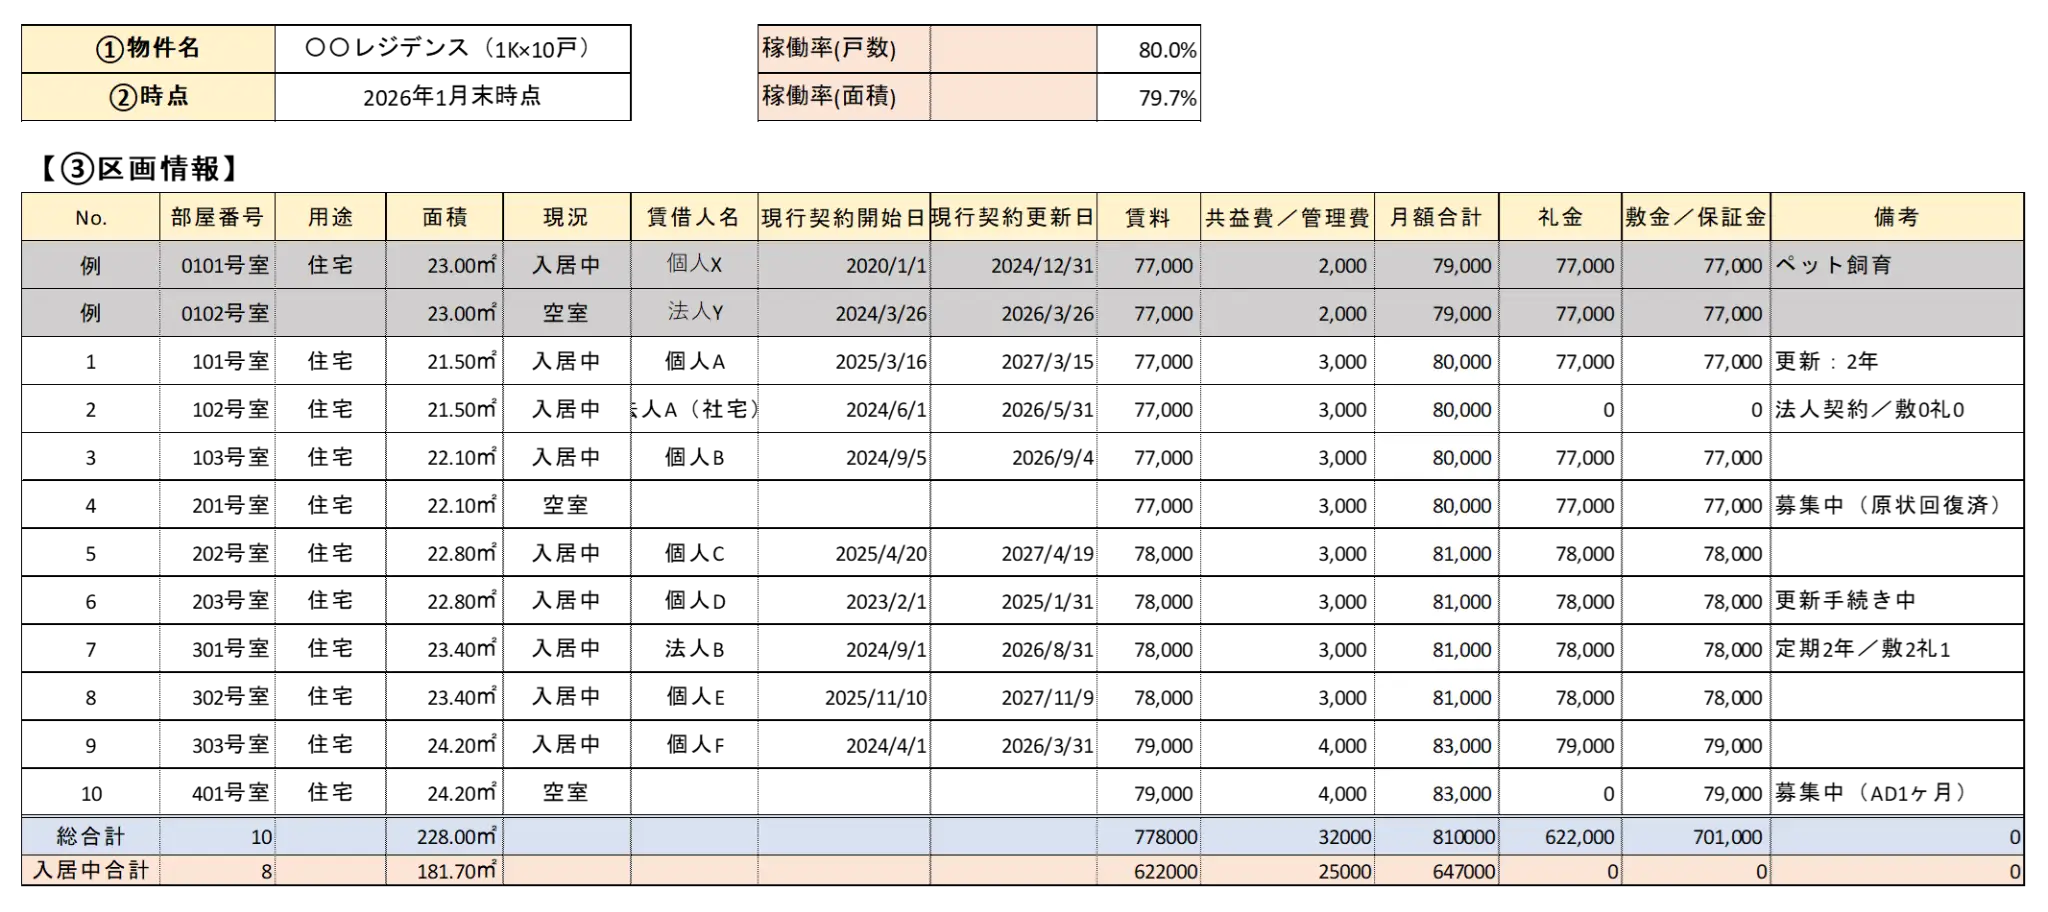The width and height of the screenshot is (2048, 912).
Task: Click the ①物件名 label cell
Action: coord(148,48)
